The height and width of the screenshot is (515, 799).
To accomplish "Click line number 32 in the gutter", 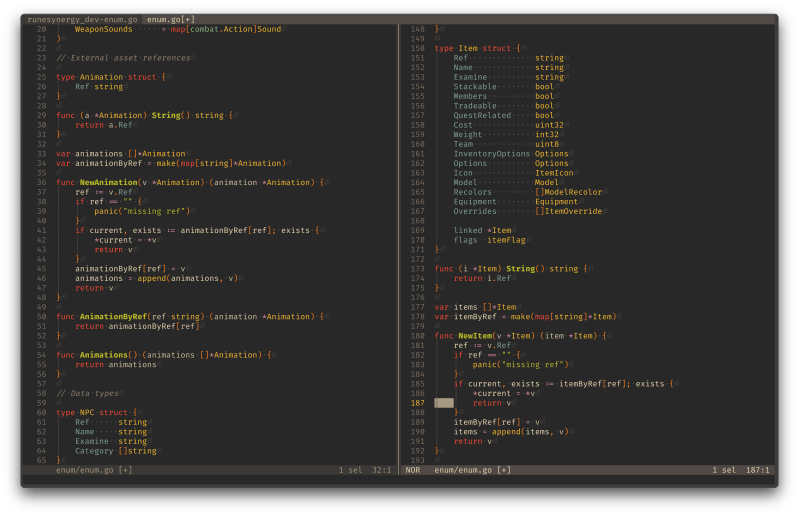I will pos(41,144).
